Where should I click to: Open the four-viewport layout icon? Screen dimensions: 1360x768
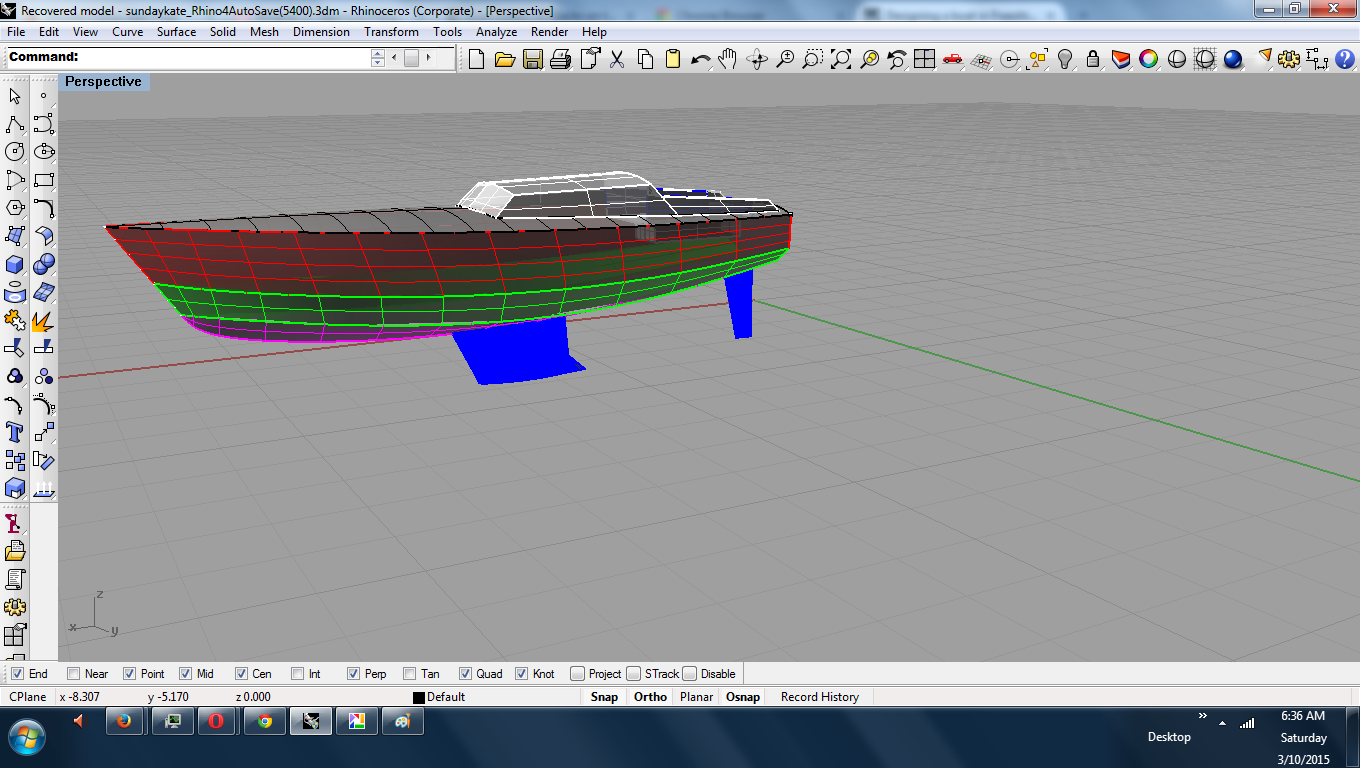pyautogui.click(x=924, y=59)
